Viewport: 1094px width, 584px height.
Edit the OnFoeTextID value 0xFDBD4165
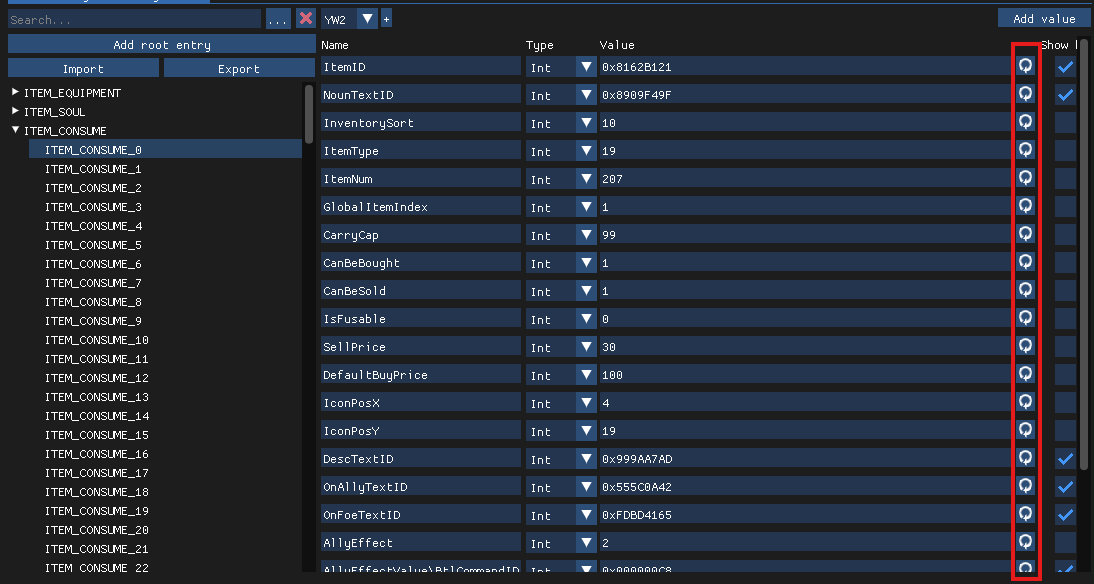pyautogui.click(x=807, y=514)
